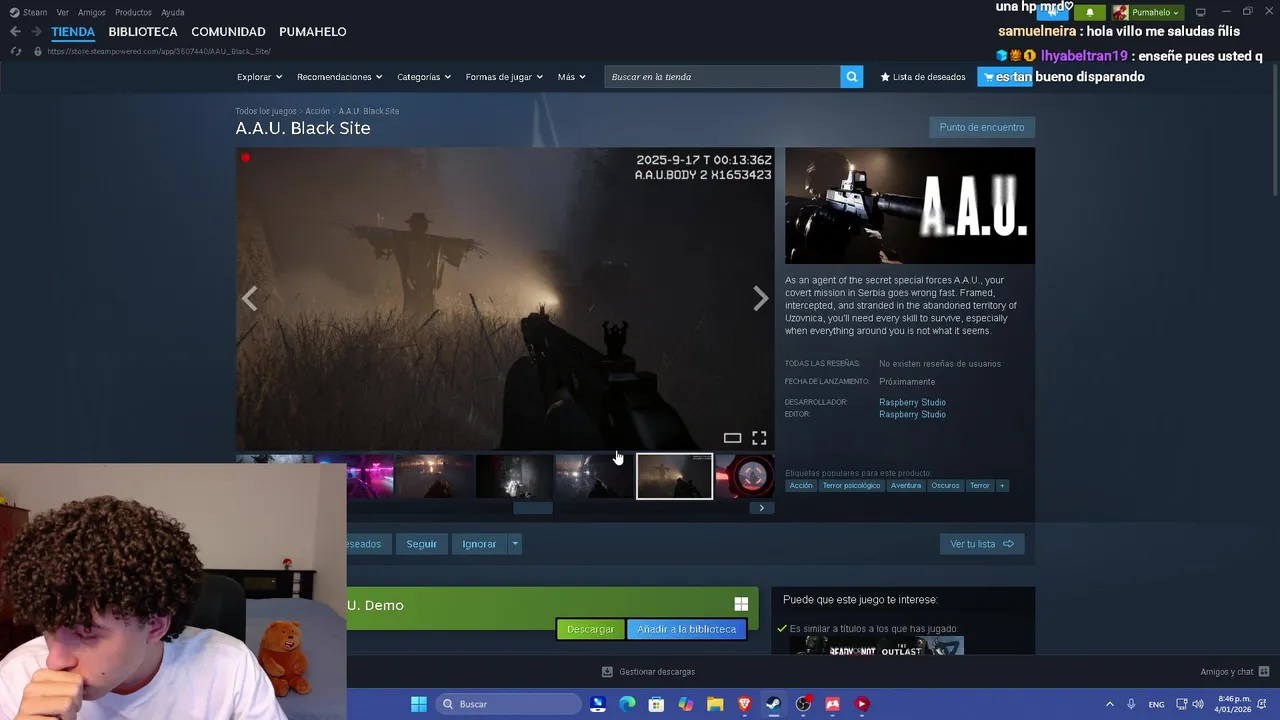This screenshot has width=1280, height=720.
Task: Switch to the BIBLIOTECA tab
Action: click(143, 32)
